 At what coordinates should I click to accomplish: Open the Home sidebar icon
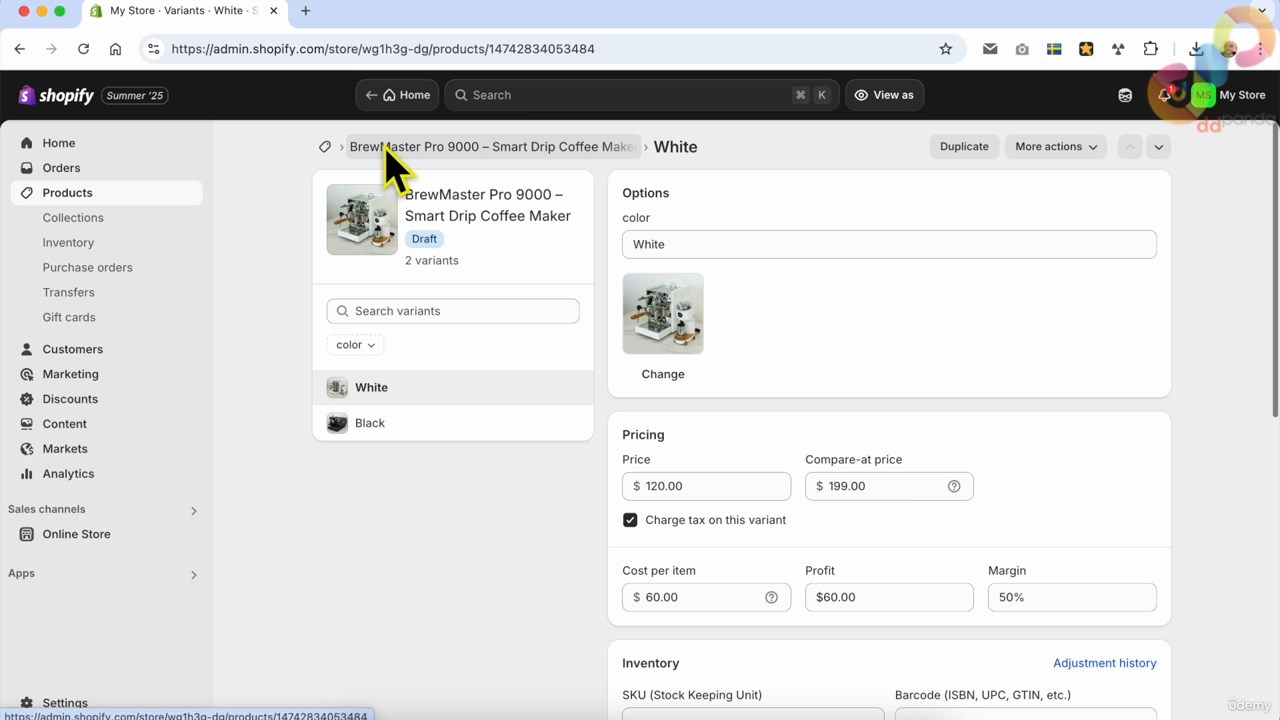27,143
